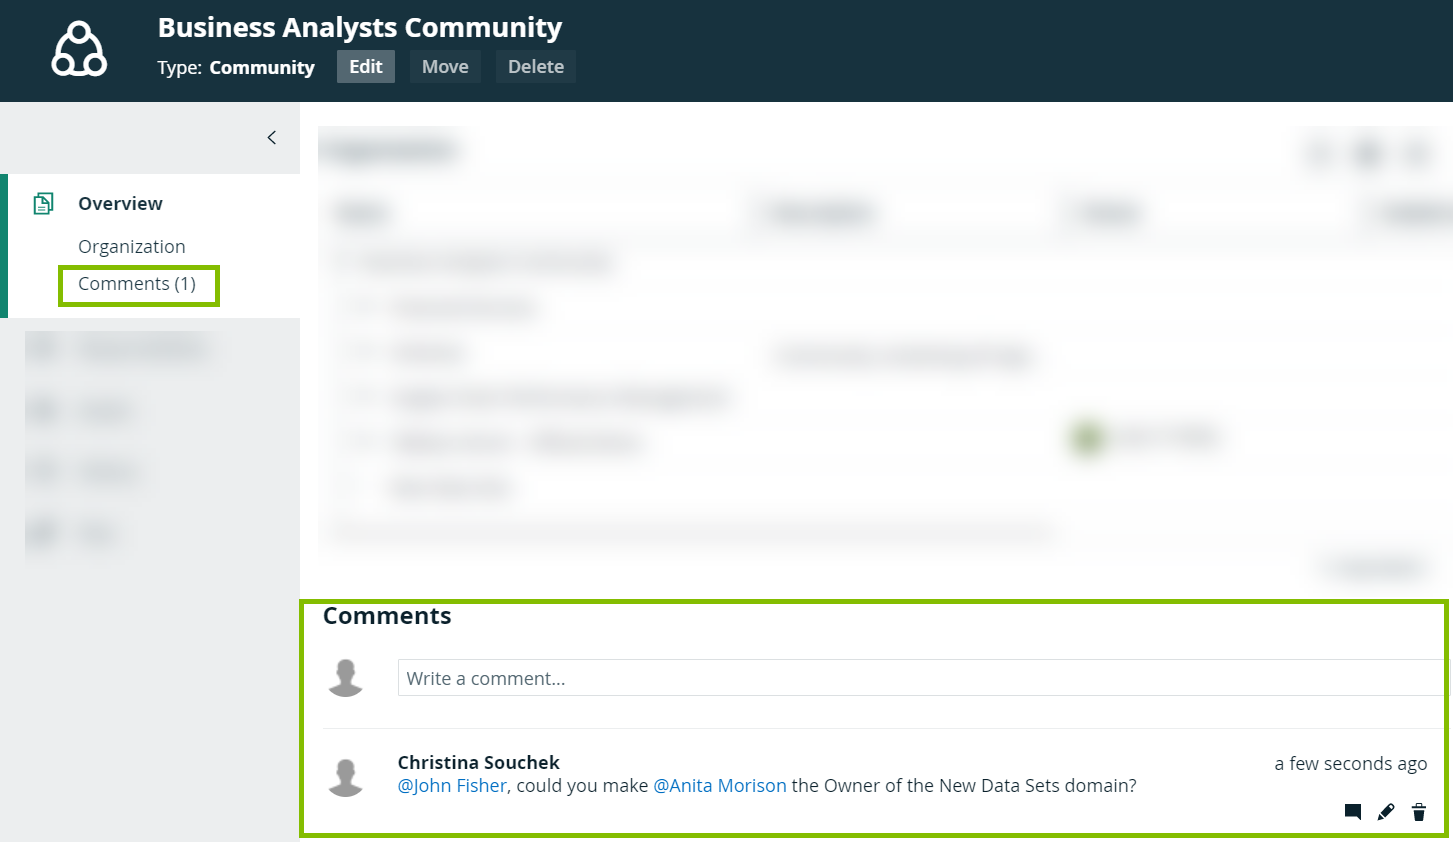Viewport: 1453px width, 842px height.
Task: Click the 'a few seconds ago' timestamp
Action: 1350,764
